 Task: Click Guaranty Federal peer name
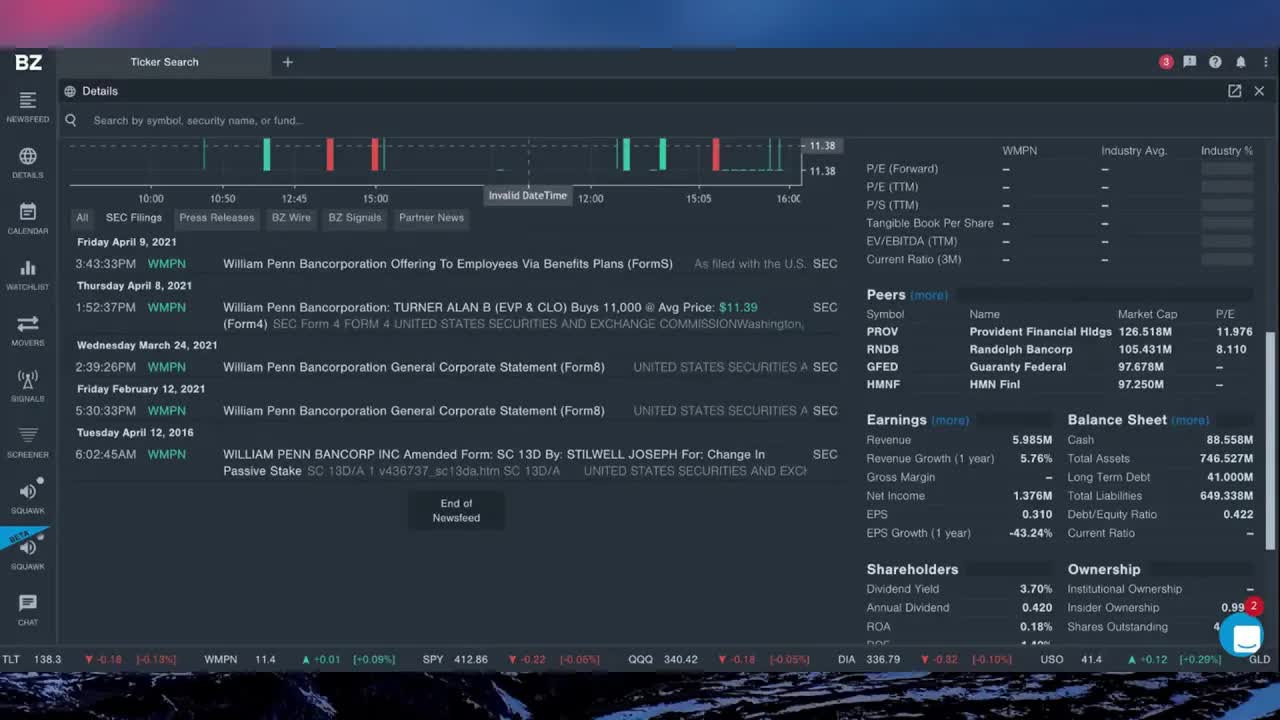point(1017,367)
